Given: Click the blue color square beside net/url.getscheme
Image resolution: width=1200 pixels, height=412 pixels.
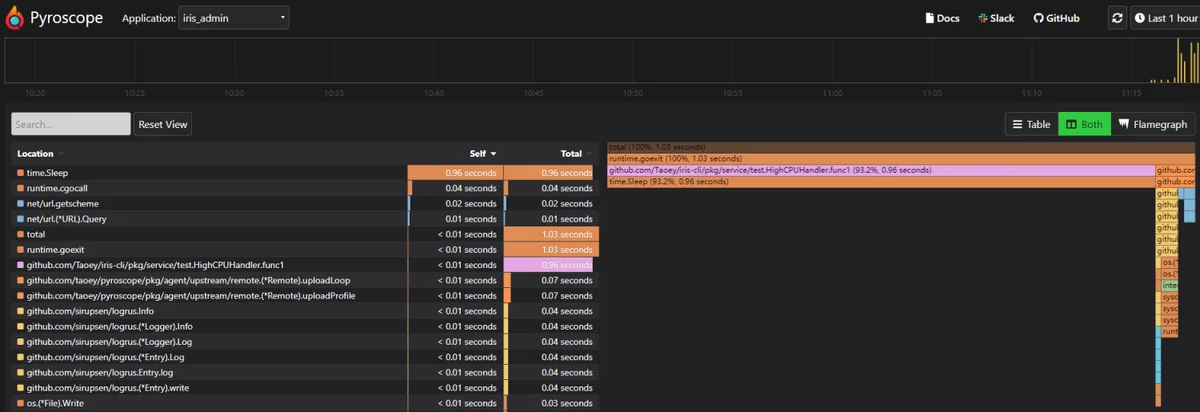Looking at the screenshot, I should (x=20, y=203).
